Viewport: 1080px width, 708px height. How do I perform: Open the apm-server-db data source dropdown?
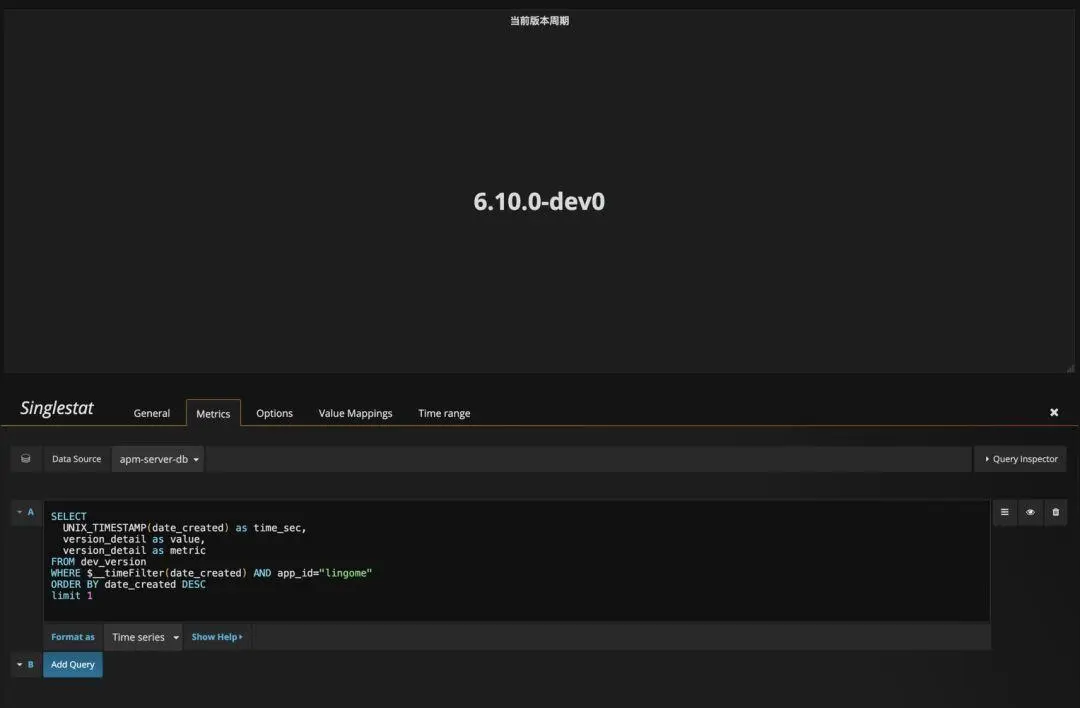pos(158,459)
